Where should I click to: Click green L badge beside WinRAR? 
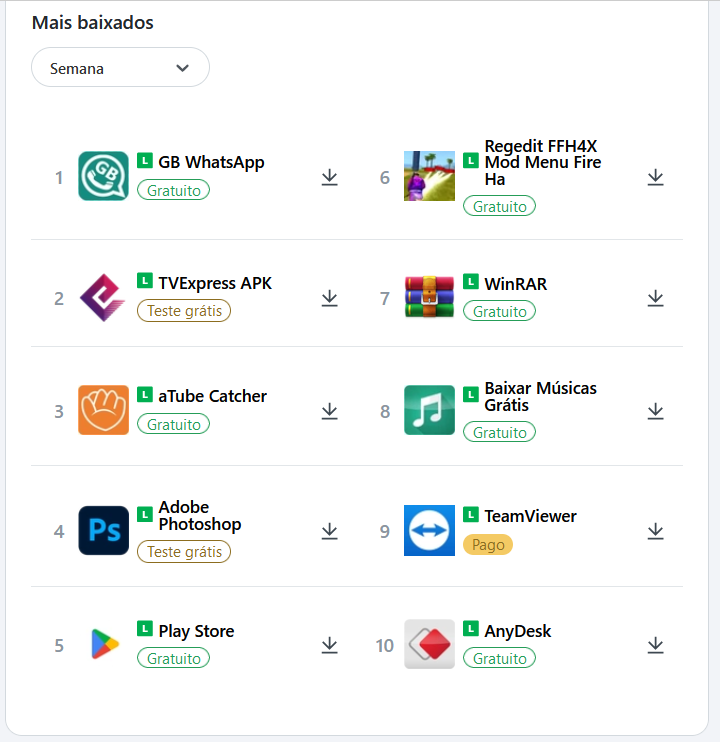(471, 282)
